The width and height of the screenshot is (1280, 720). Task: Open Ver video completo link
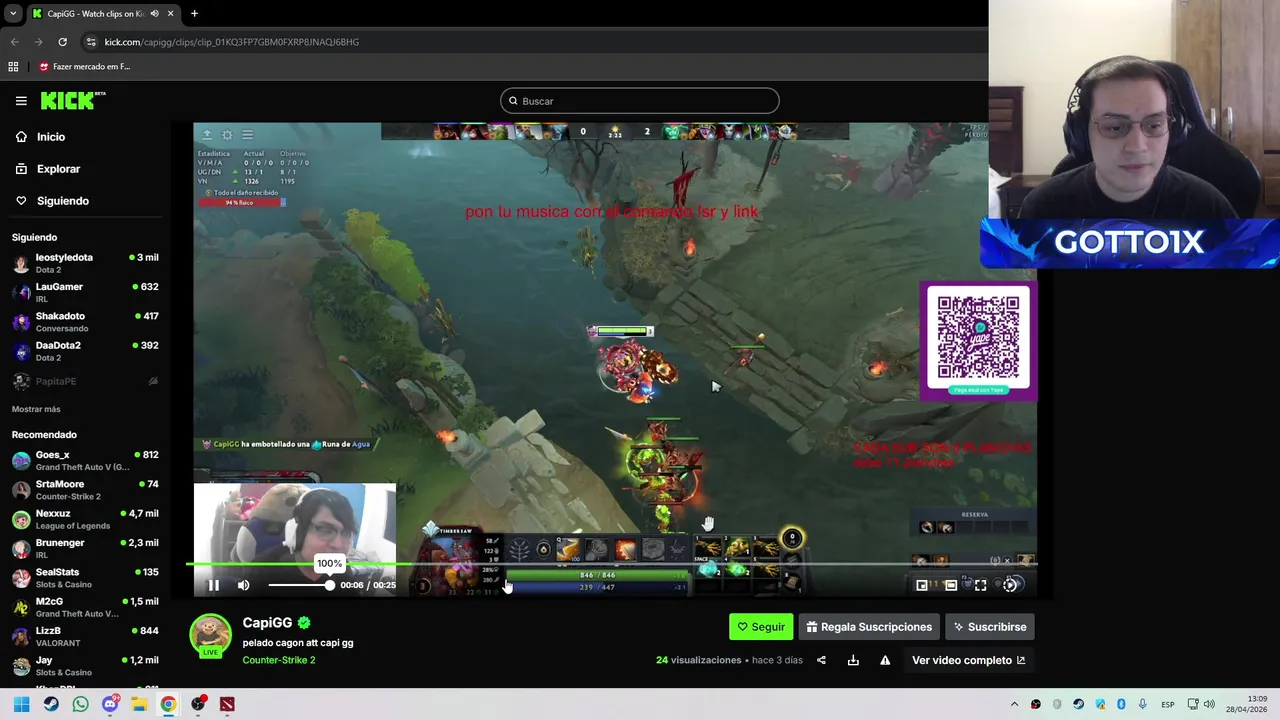968,660
